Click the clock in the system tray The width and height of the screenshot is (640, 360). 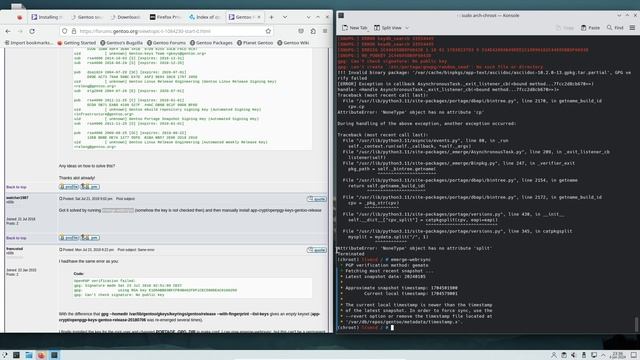pos(618,355)
